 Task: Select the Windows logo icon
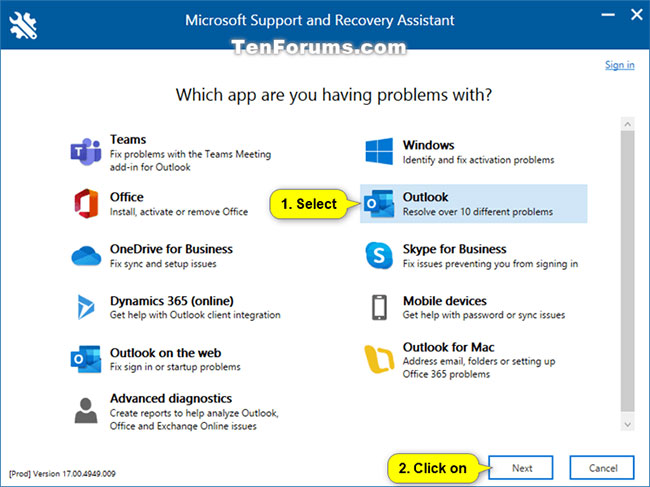[379, 152]
